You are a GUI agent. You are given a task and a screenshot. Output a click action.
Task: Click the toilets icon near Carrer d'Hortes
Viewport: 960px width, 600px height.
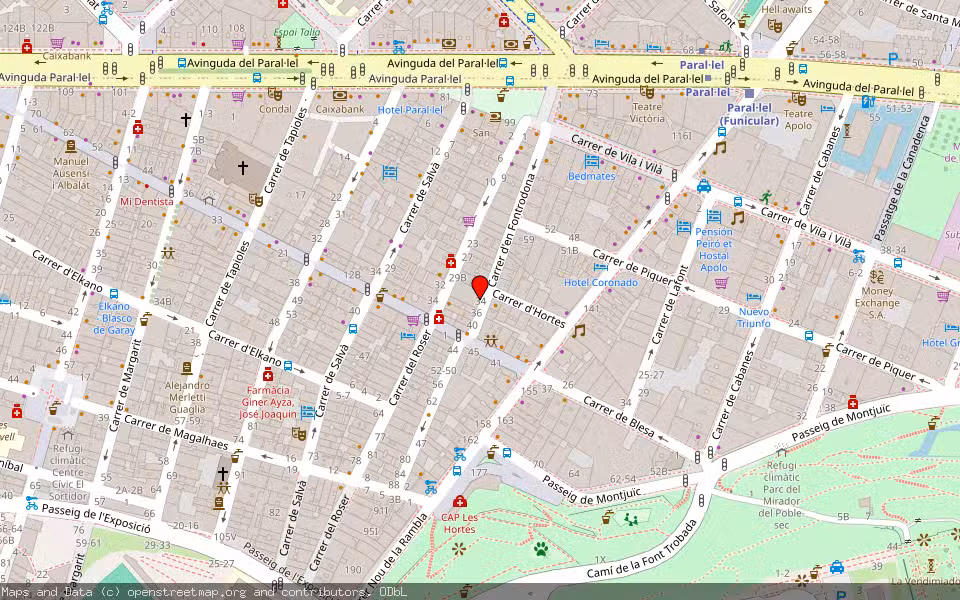click(490, 340)
